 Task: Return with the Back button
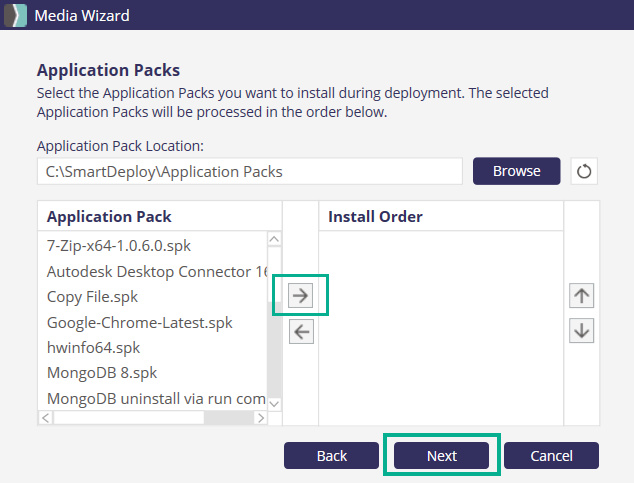point(332,455)
